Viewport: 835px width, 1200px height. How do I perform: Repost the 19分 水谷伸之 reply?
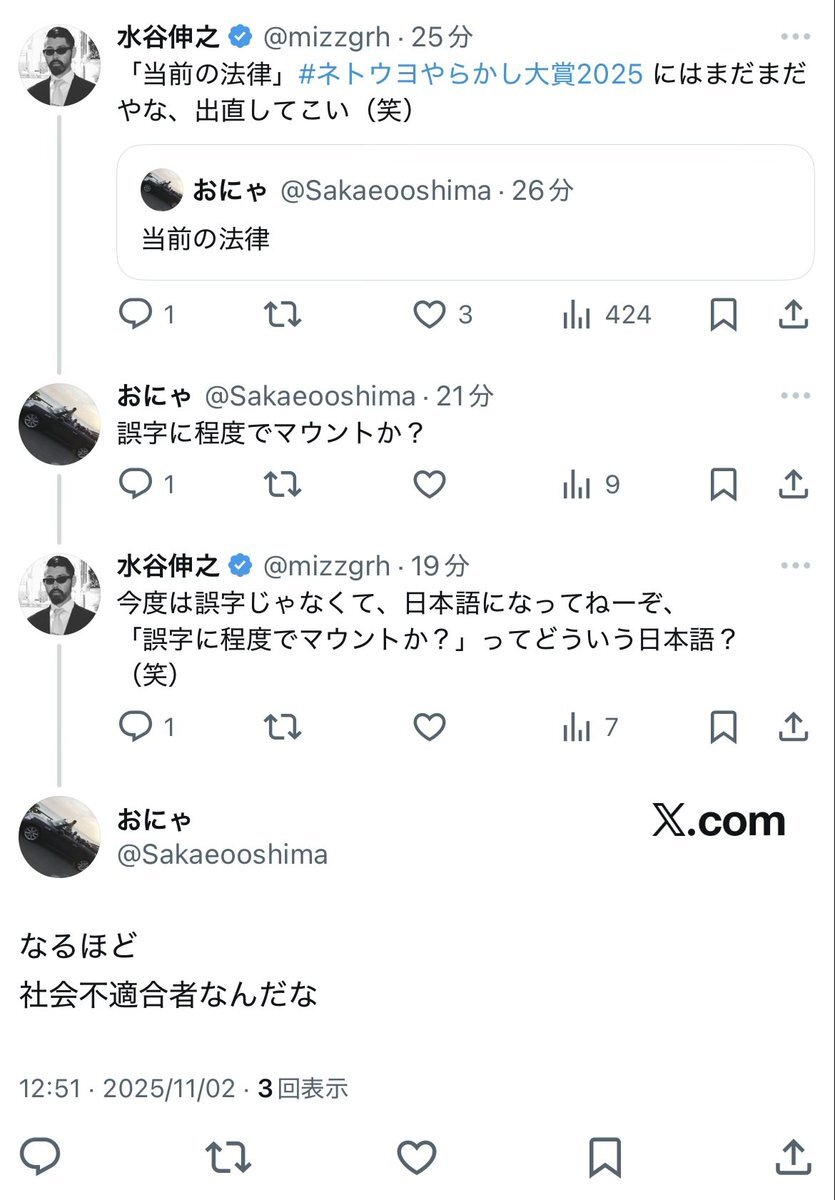[x=282, y=727]
